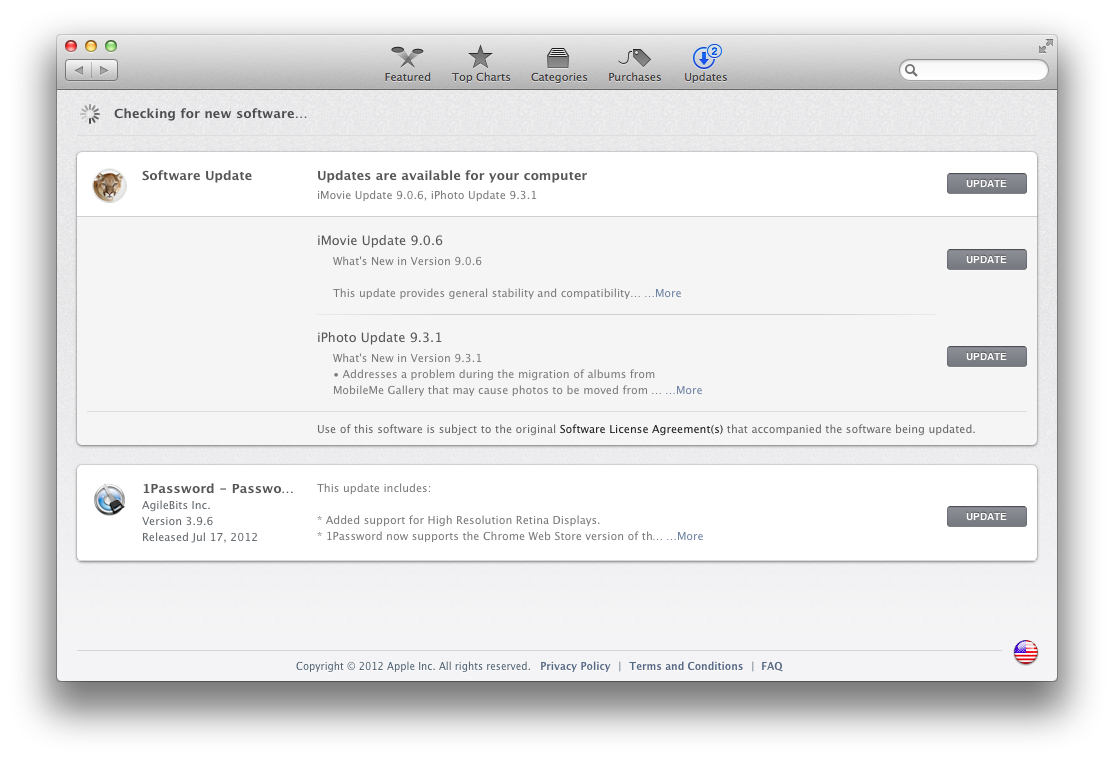Click the 1Password app icon
The height and width of the screenshot is (760, 1114).
(109, 499)
